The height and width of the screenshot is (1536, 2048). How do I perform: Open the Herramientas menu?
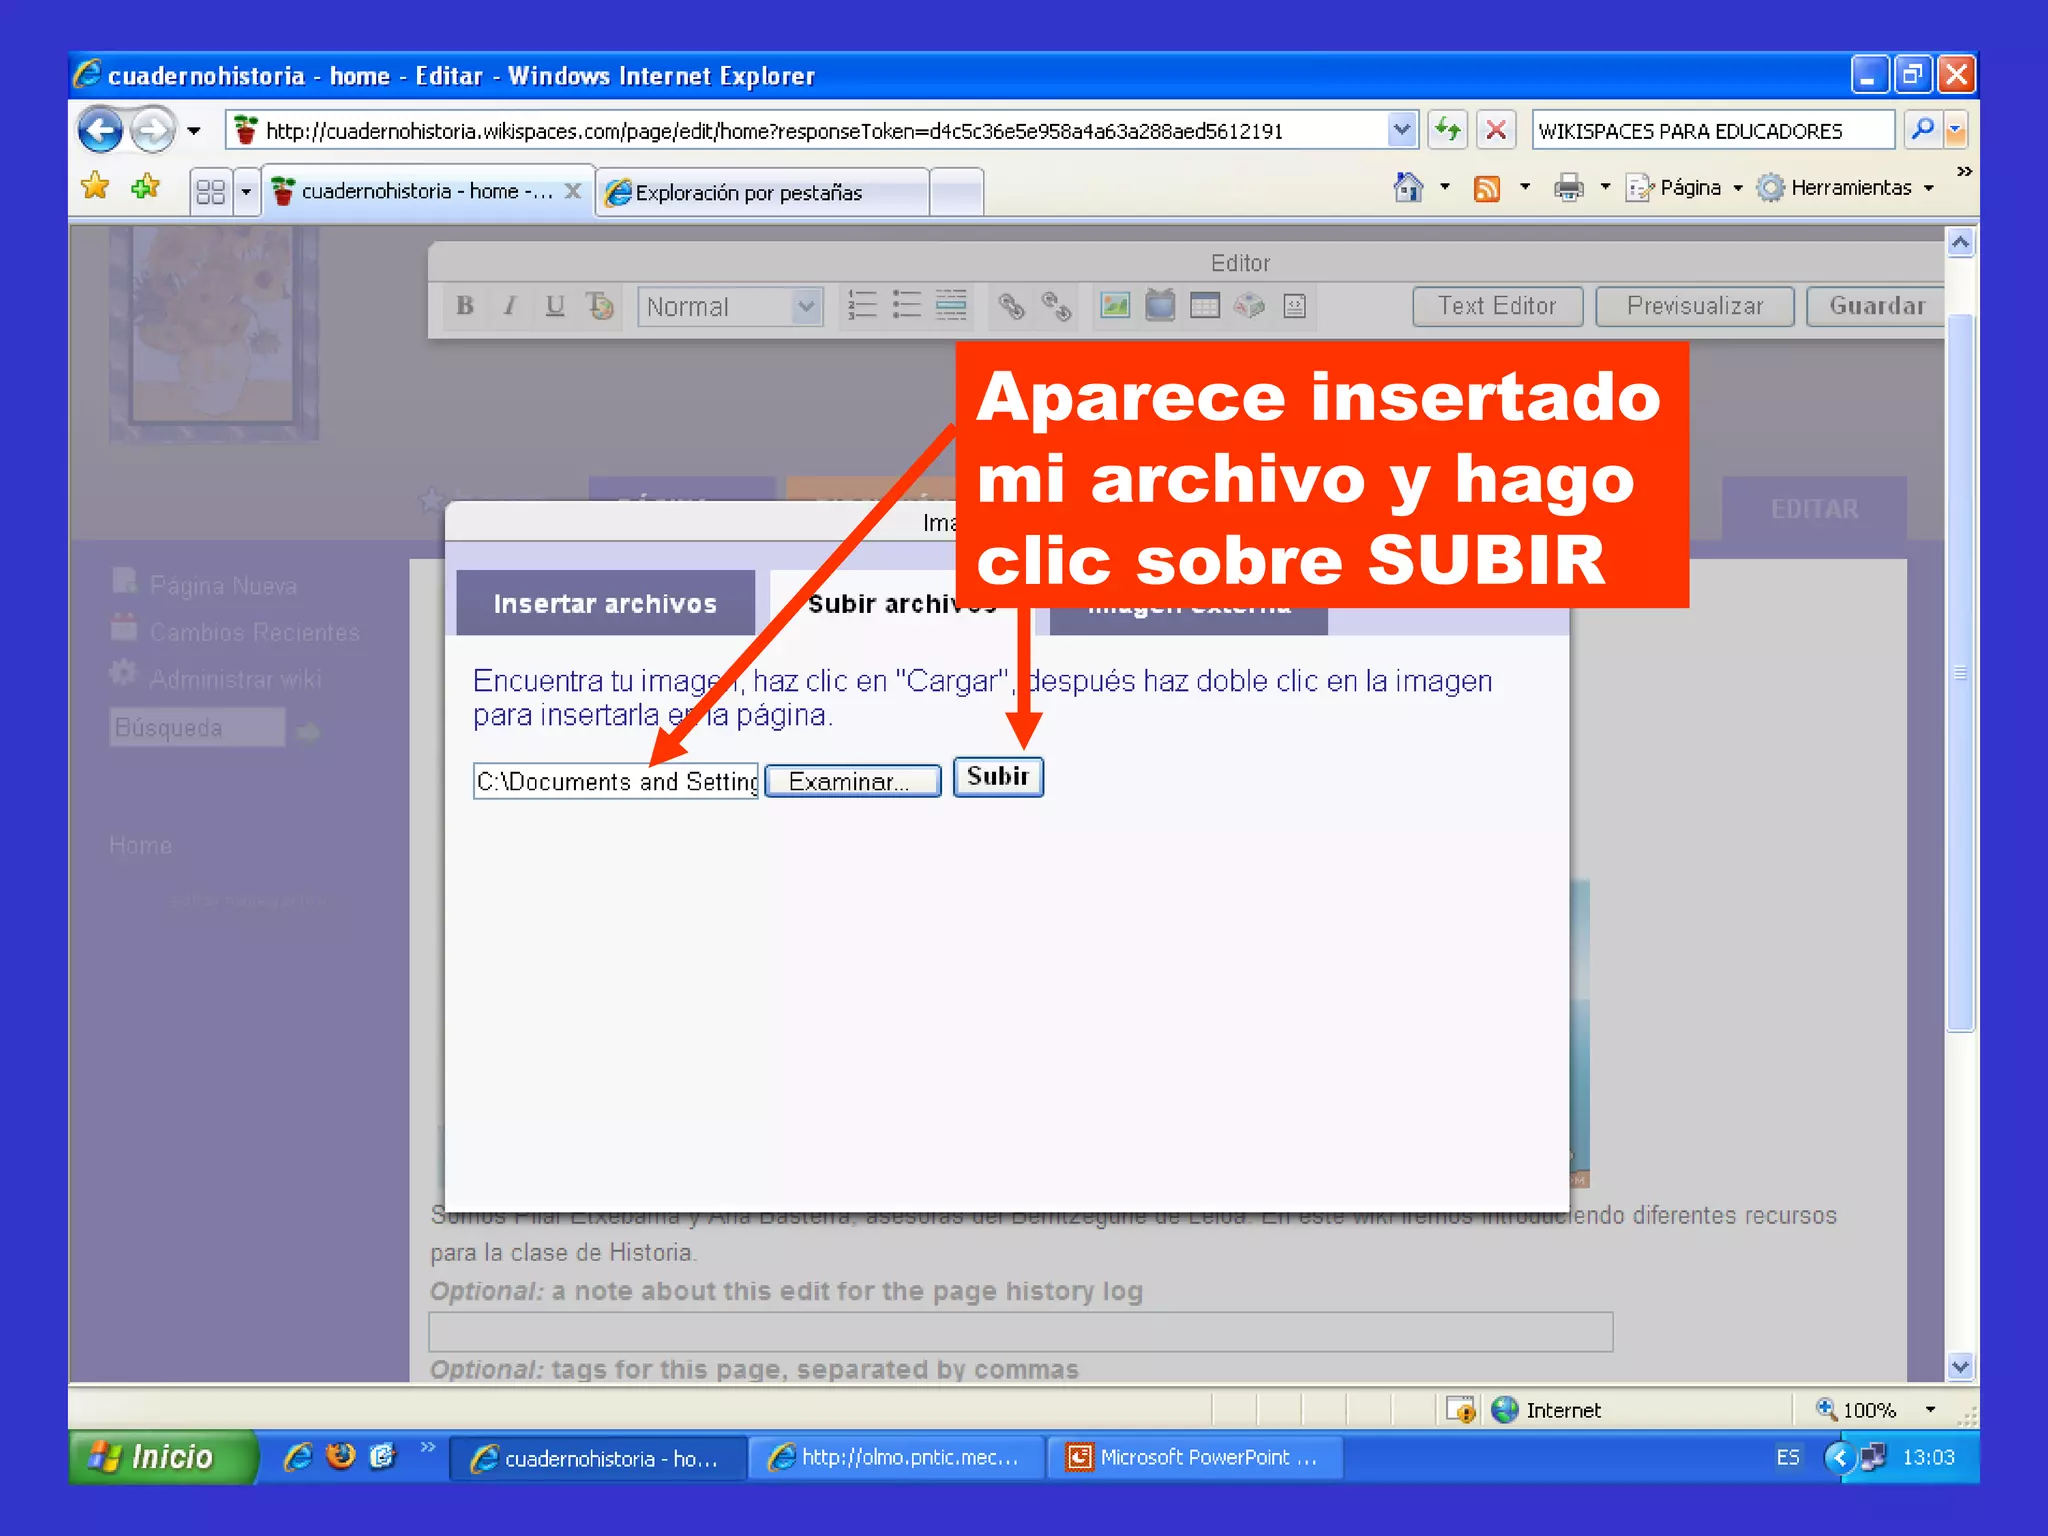[x=1845, y=188]
